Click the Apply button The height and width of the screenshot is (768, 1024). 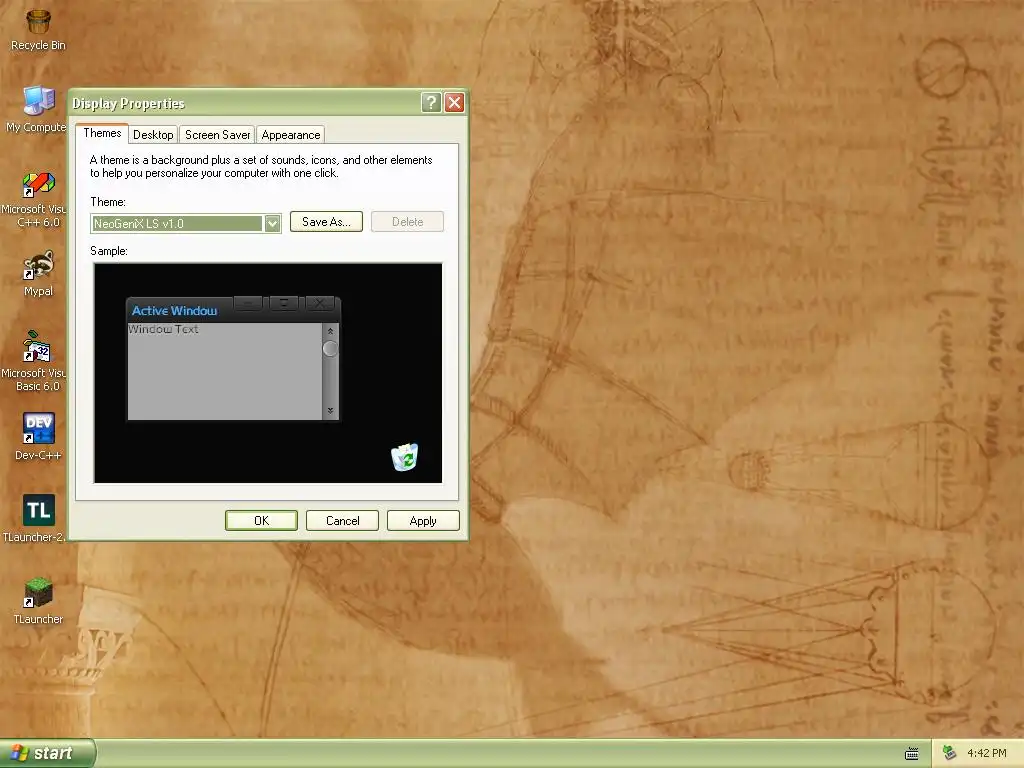(423, 520)
